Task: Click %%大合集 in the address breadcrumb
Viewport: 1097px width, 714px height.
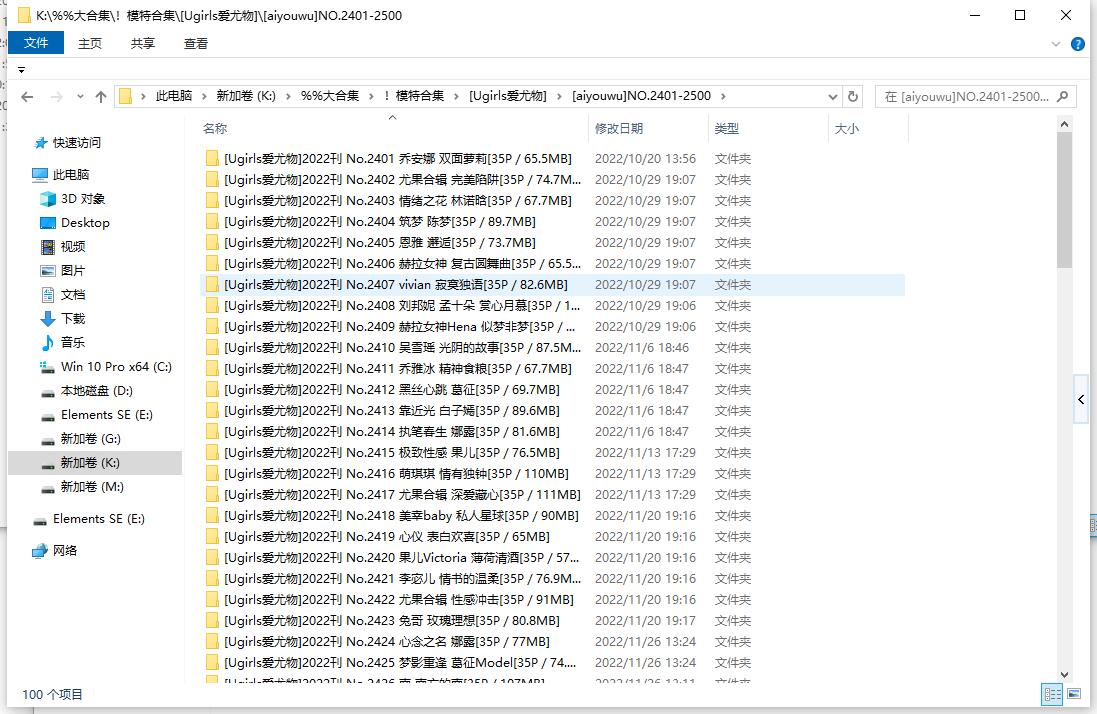Action: coord(330,96)
